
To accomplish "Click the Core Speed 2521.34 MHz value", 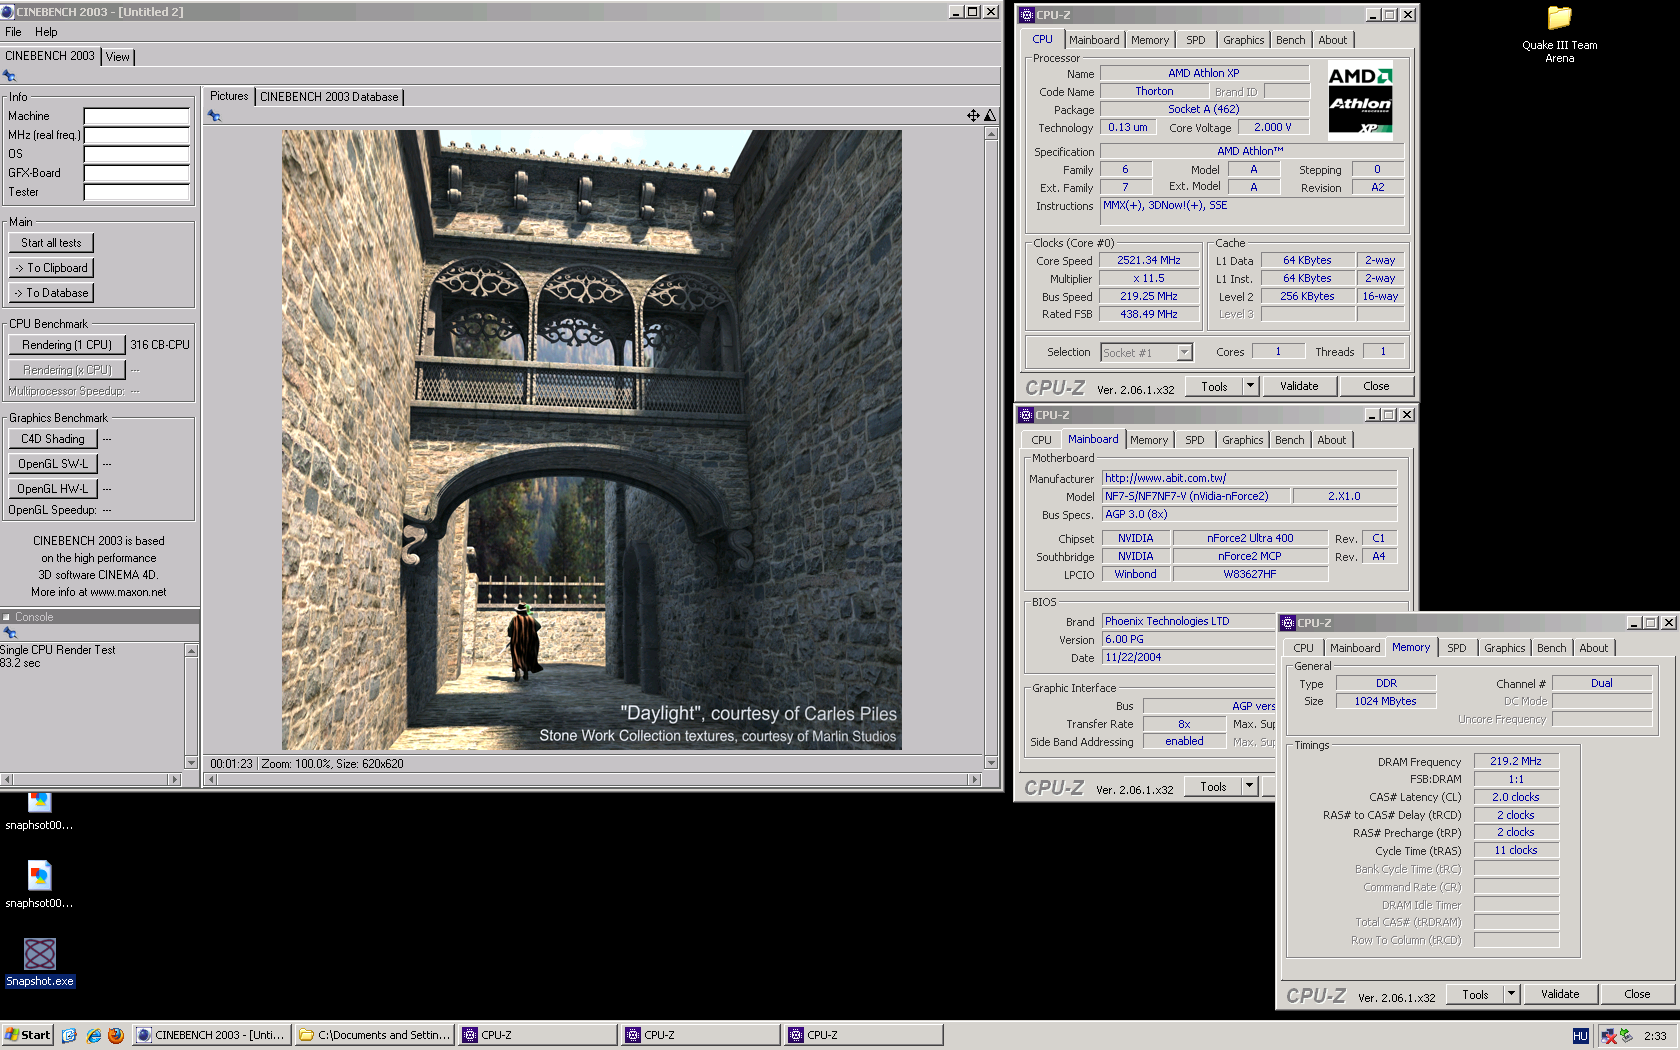I will tap(1149, 260).
